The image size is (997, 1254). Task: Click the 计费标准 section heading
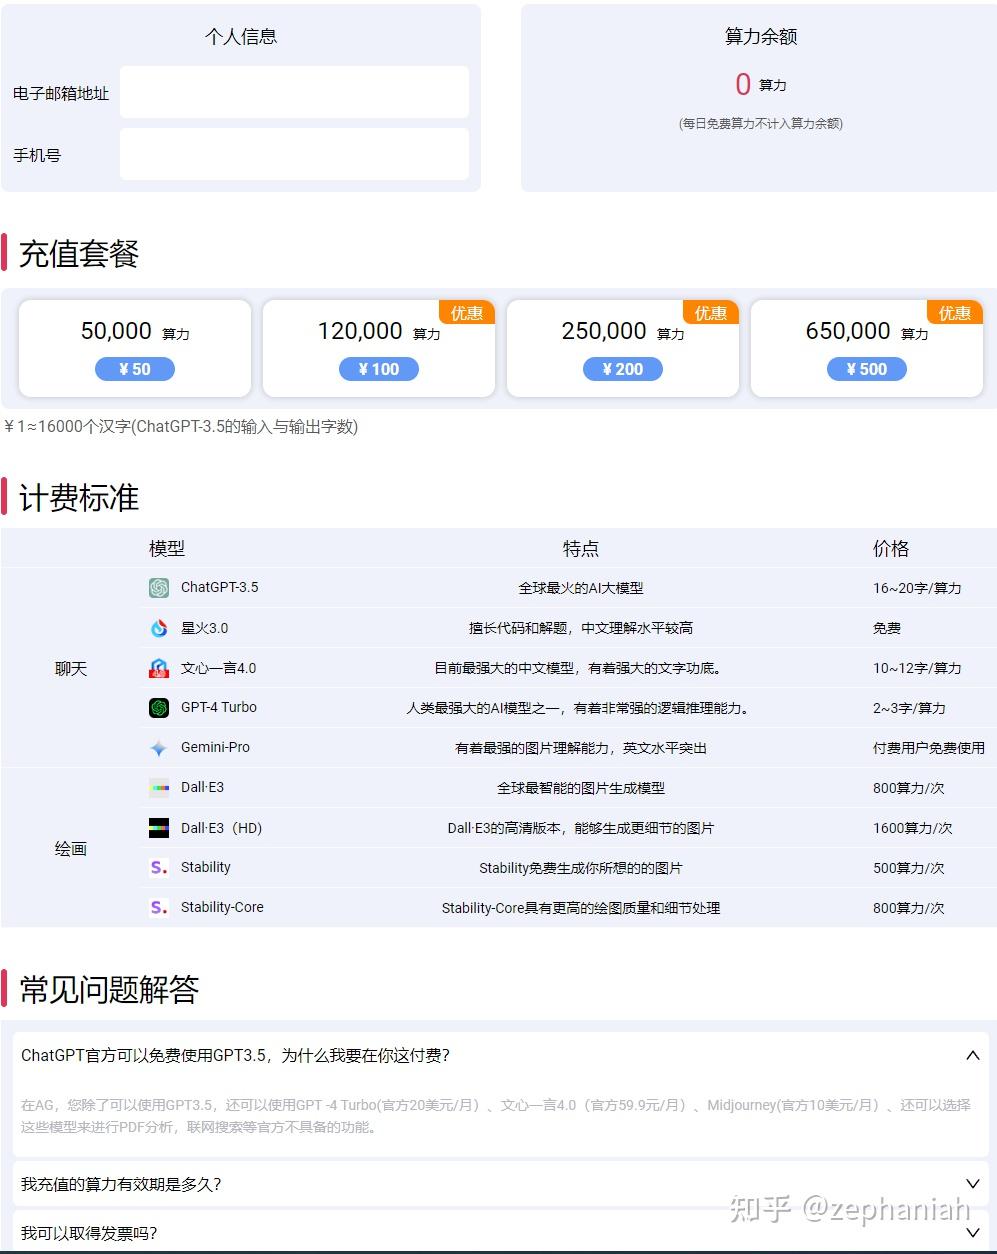[x=79, y=497]
